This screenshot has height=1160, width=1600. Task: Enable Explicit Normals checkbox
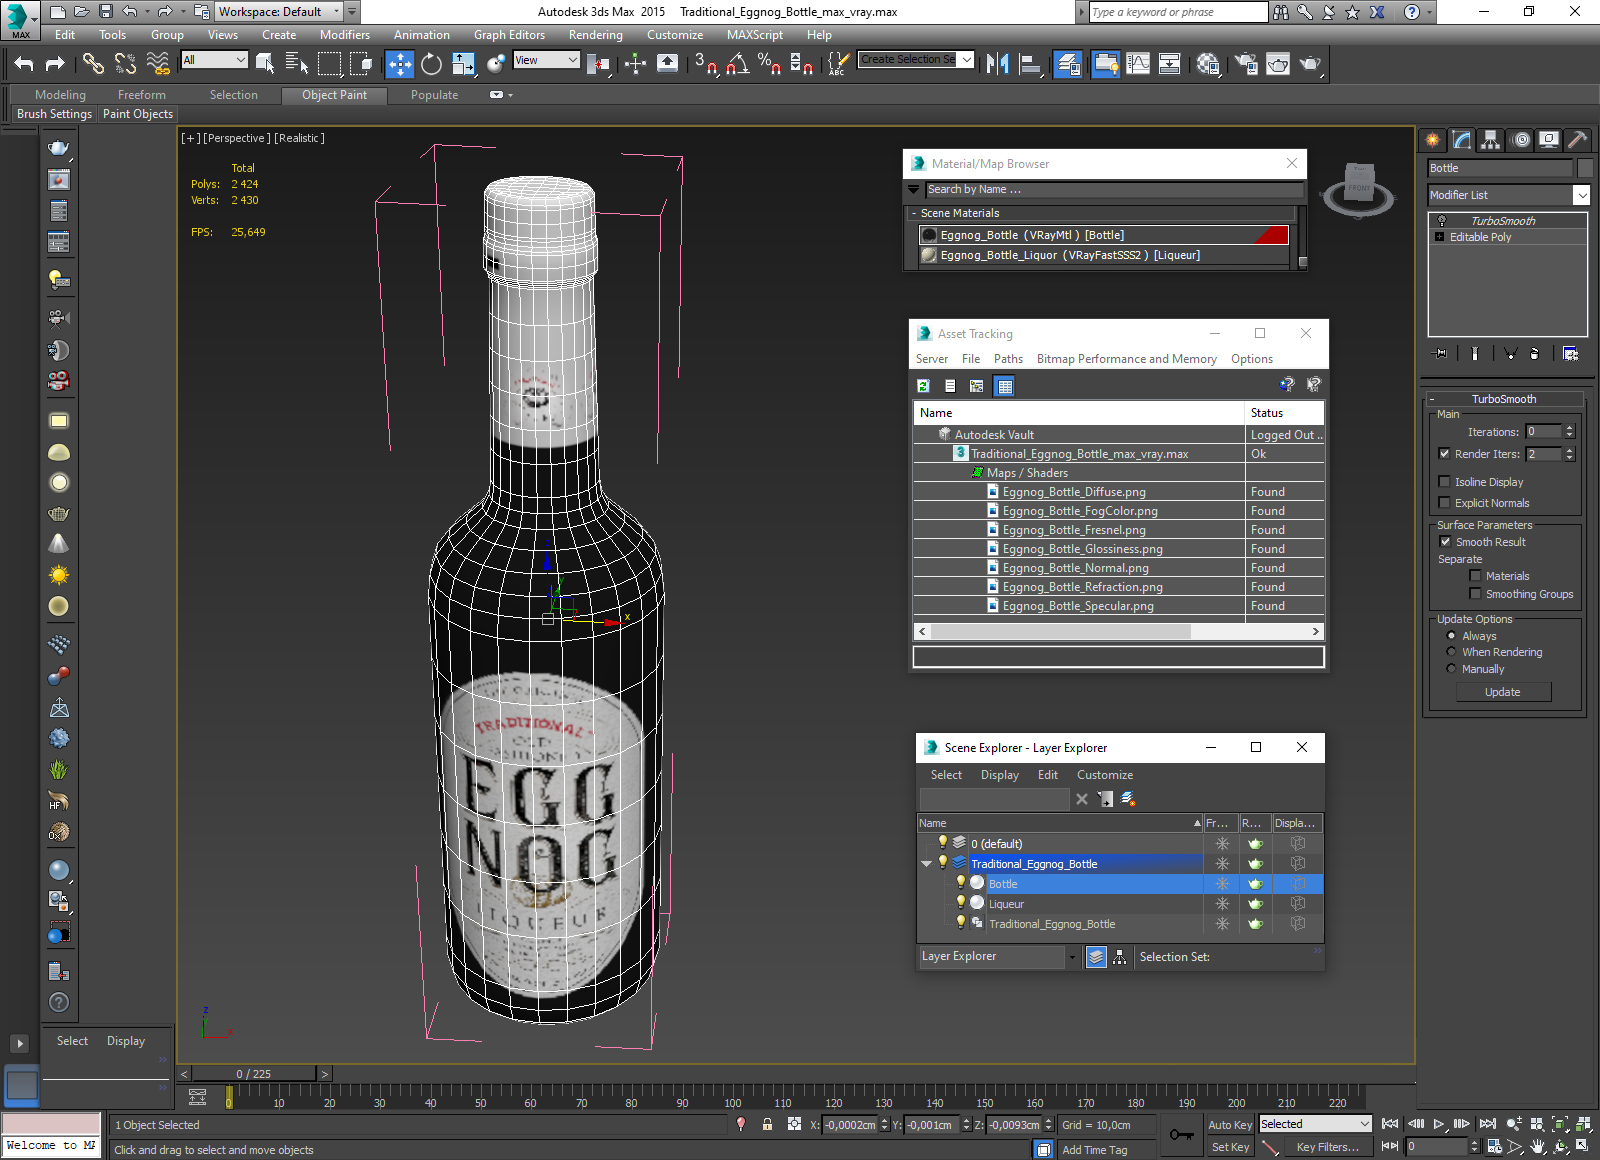1444,503
